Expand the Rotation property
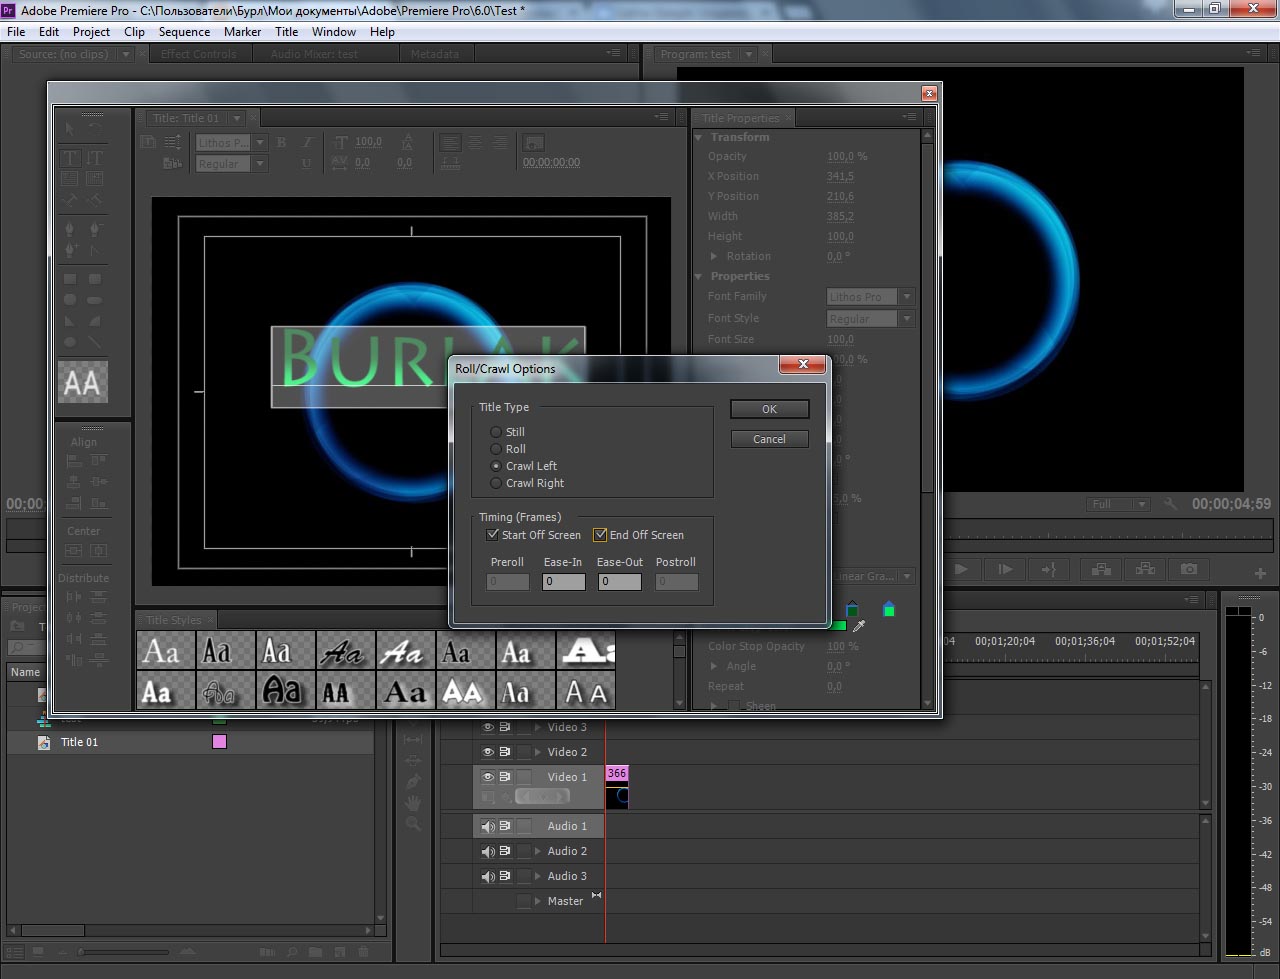Screen dimensions: 1280x979 [x=714, y=256]
